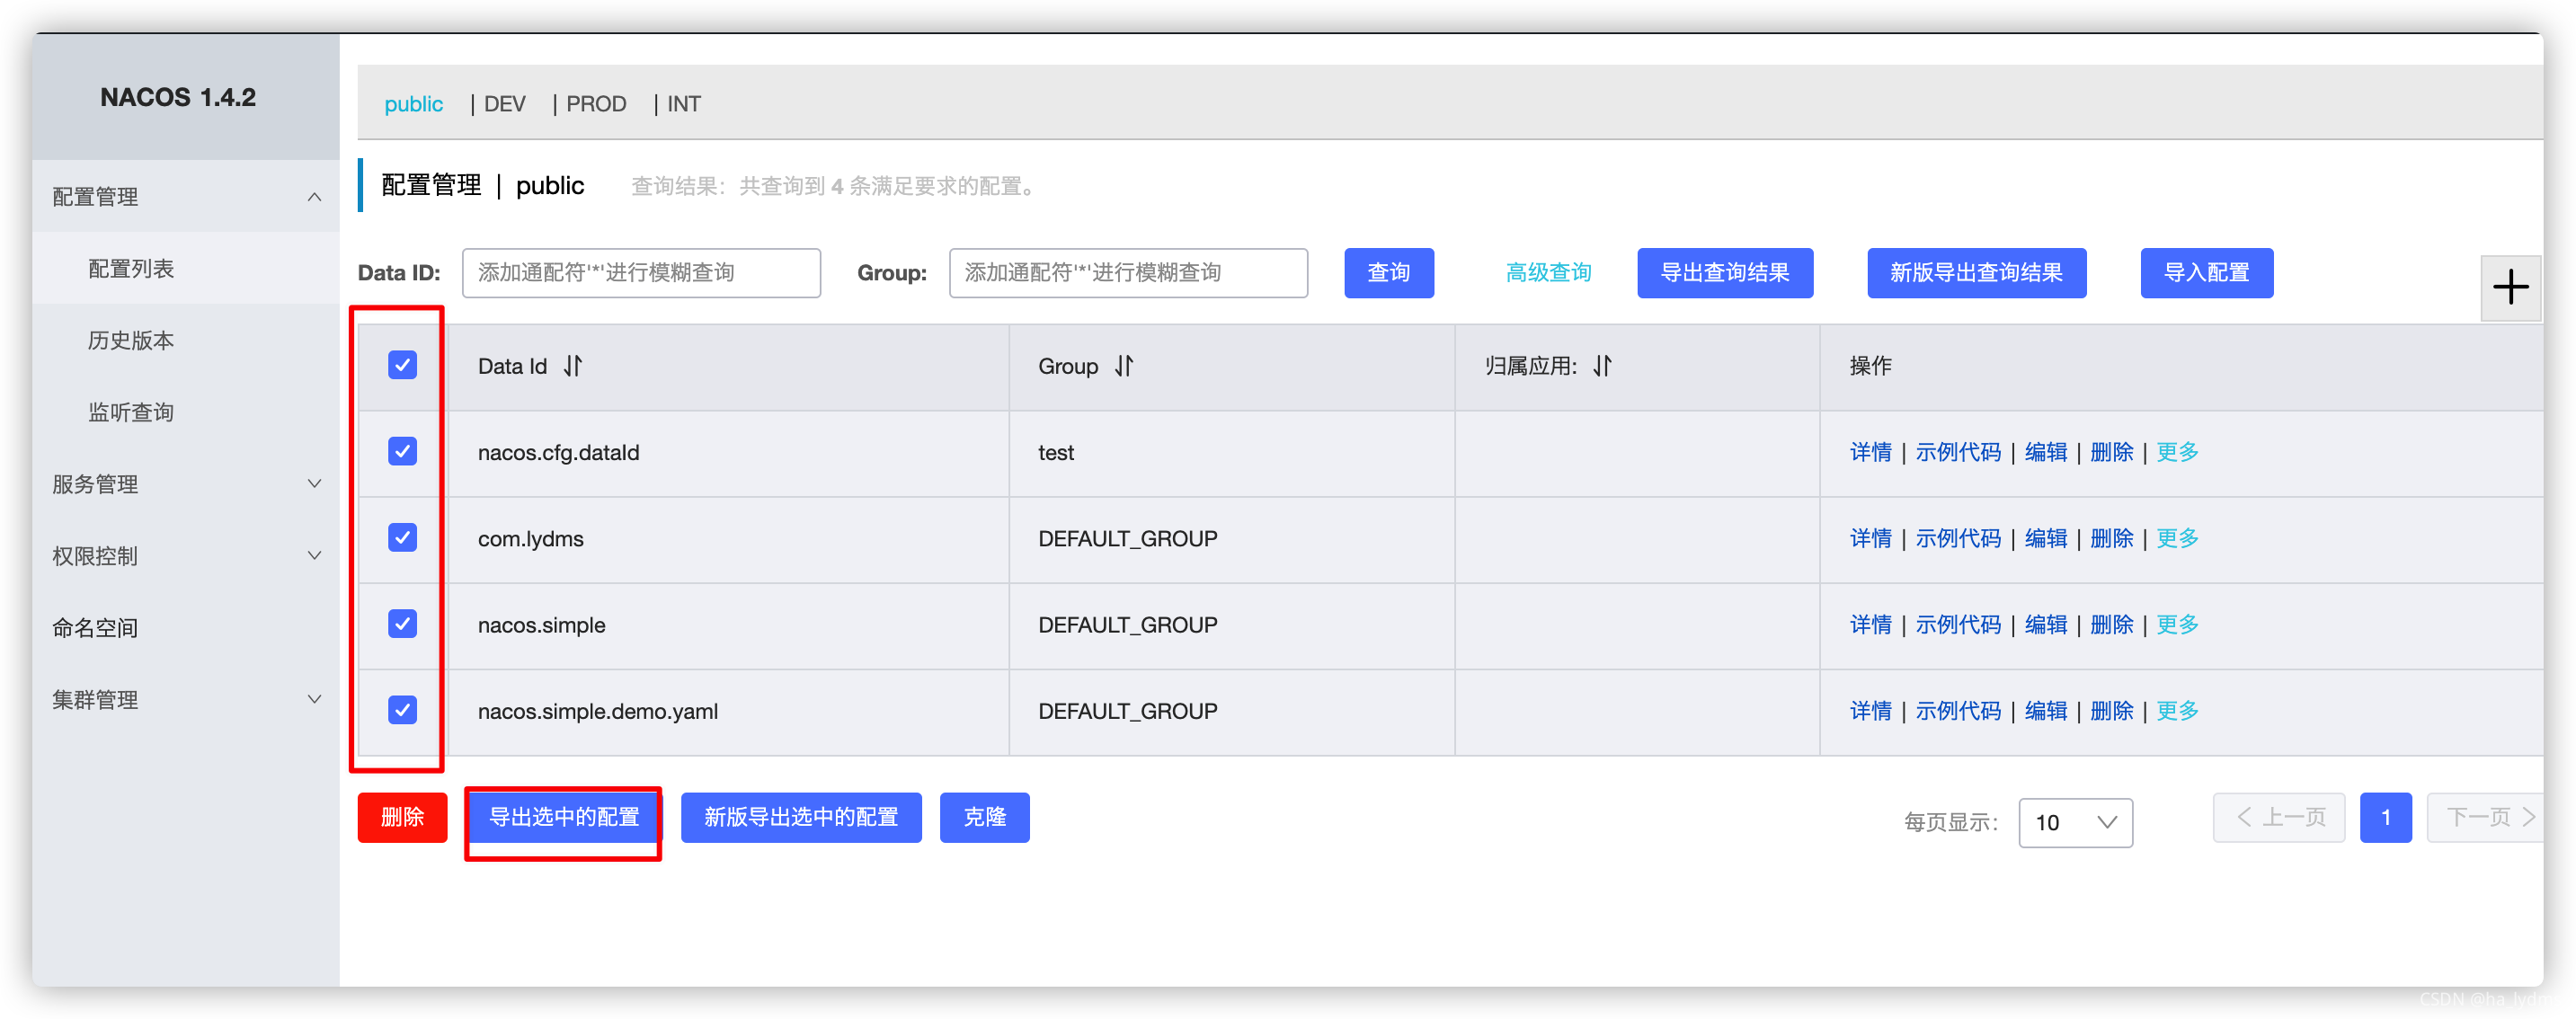Image resolution: width=2576 pixels, height=1019 pixels.
Task: Open the page size dropdown showing 10
Action: coord(2075,822)
